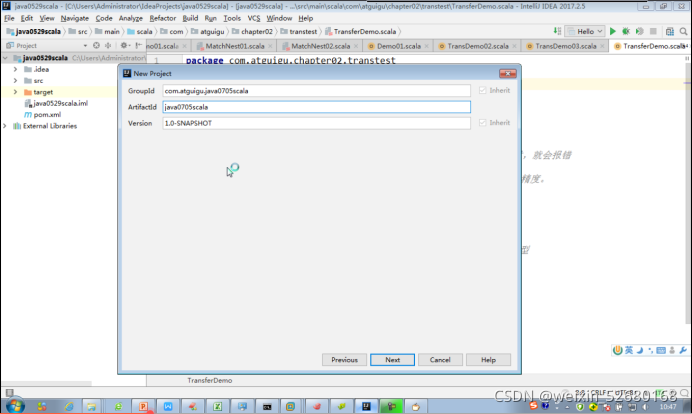Image resolution: width=692 pixels, height=414 pixels.
Task: Expand the .idea folder
Action: [15, 69]
